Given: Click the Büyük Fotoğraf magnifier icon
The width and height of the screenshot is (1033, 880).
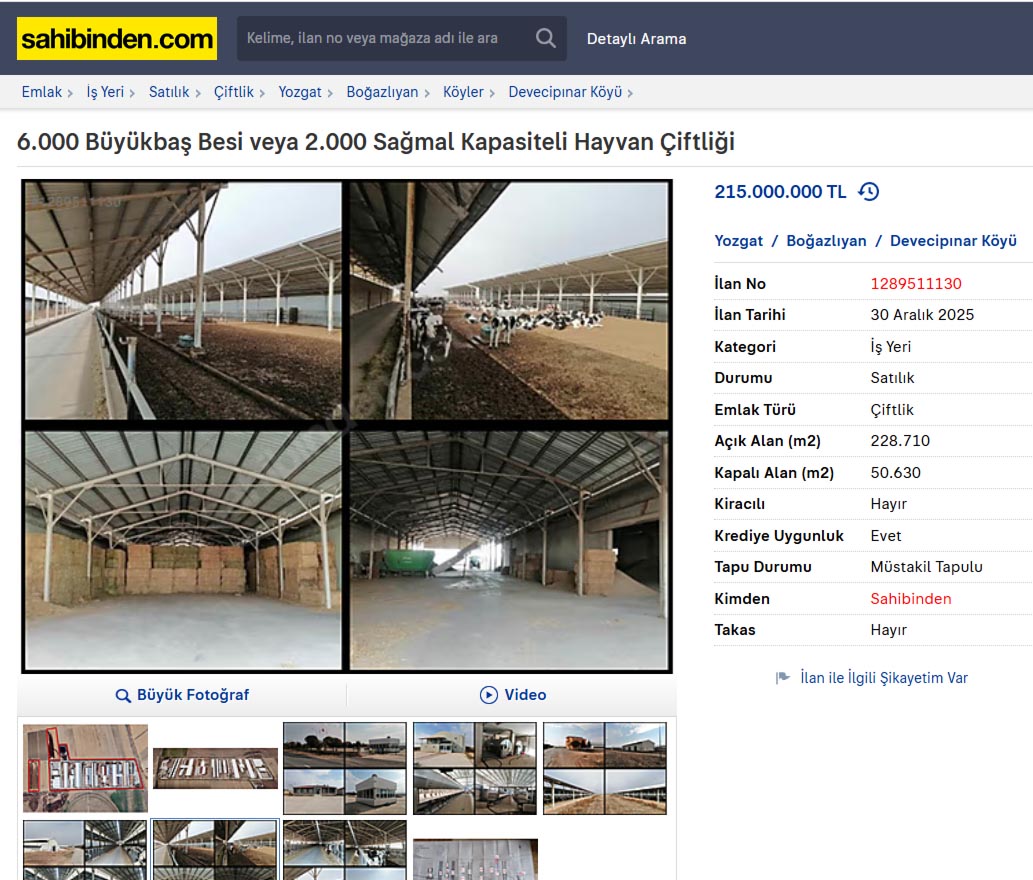Looking at the screenshot, I should pyautogui.click(x=123, y=695).
